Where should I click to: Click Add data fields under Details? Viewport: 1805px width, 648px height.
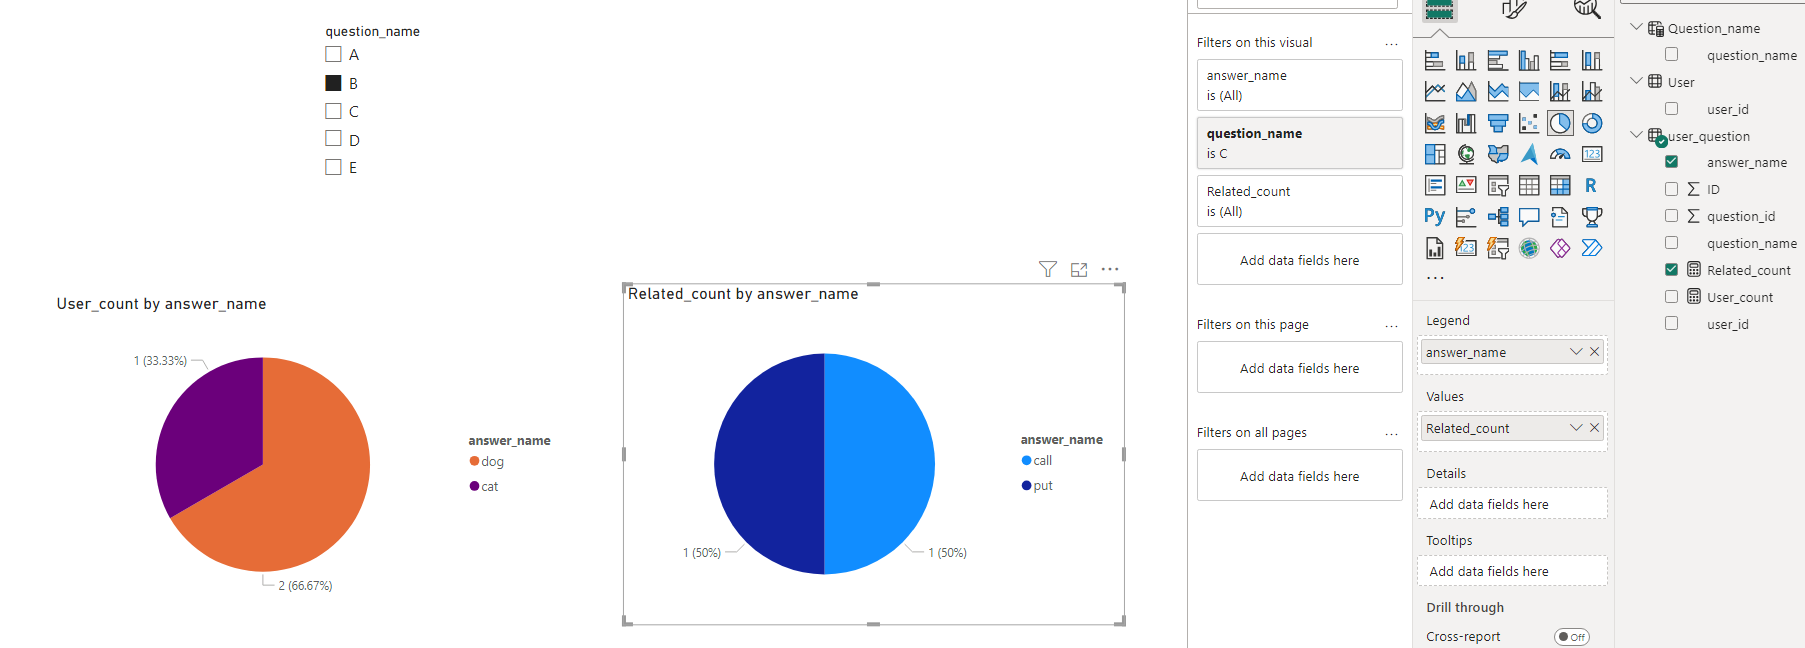1512,504
